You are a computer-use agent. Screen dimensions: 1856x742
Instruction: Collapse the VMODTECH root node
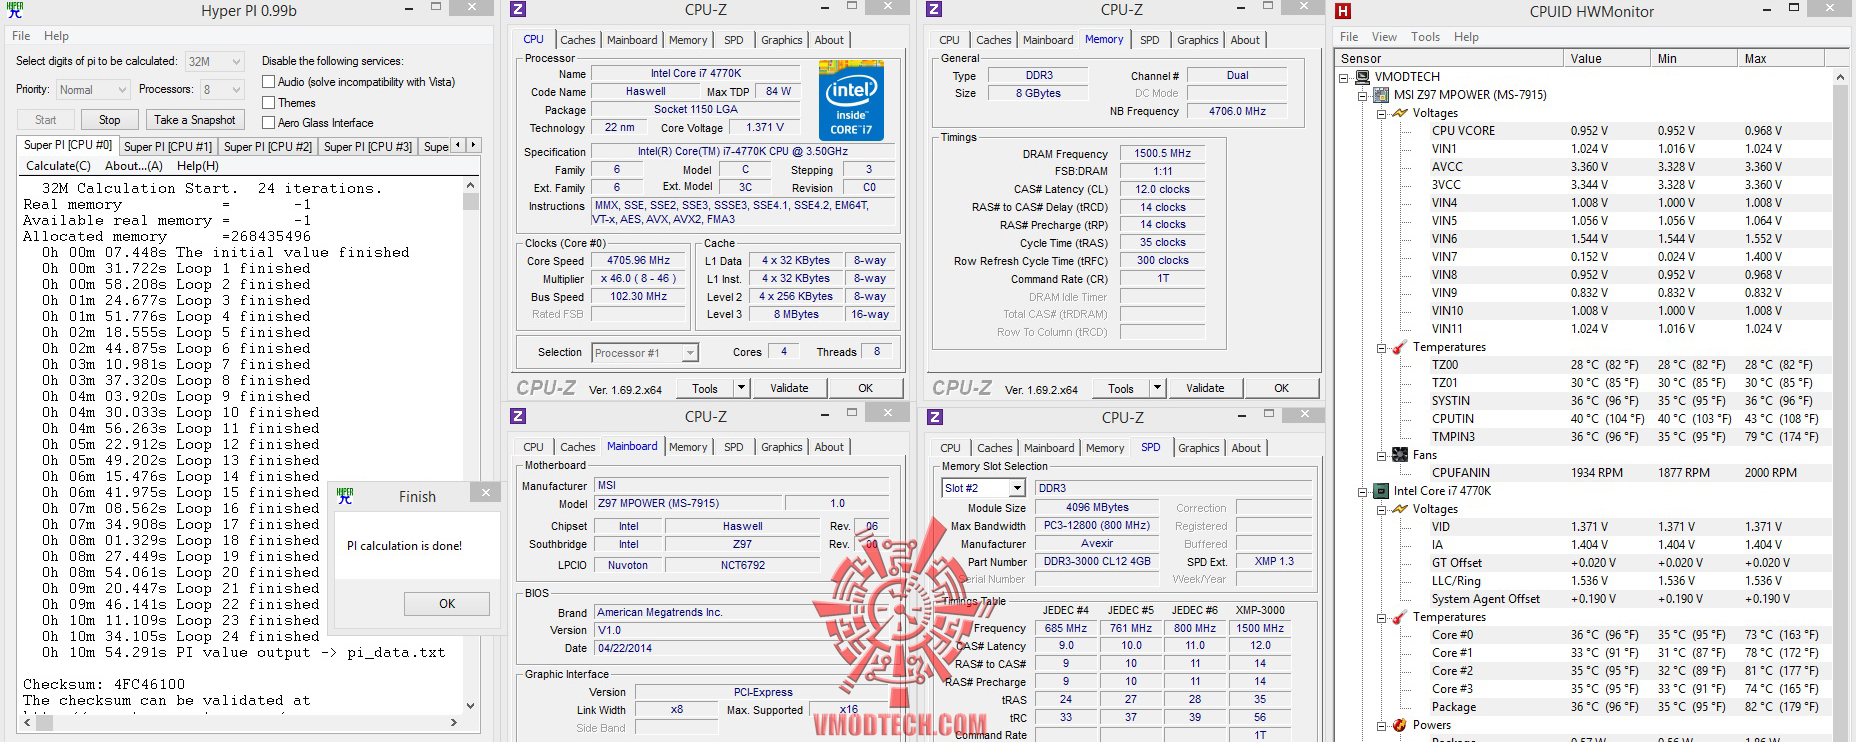tap(1343, 78)
